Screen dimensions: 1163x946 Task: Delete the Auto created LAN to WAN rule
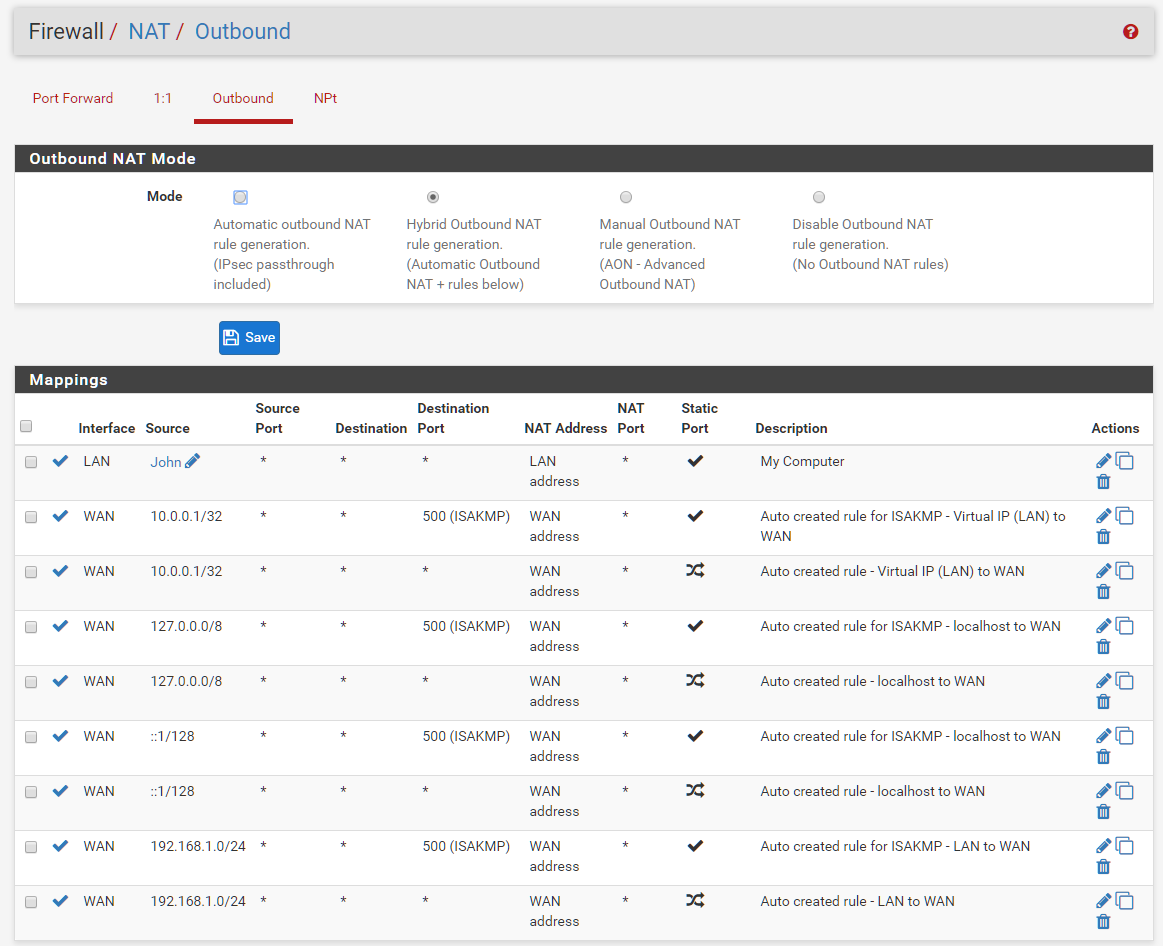pos(1103,922)
